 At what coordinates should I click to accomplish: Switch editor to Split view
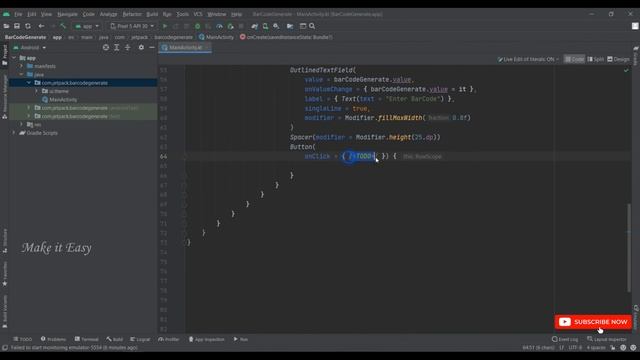pyautogui.click(x=596, y=60)
